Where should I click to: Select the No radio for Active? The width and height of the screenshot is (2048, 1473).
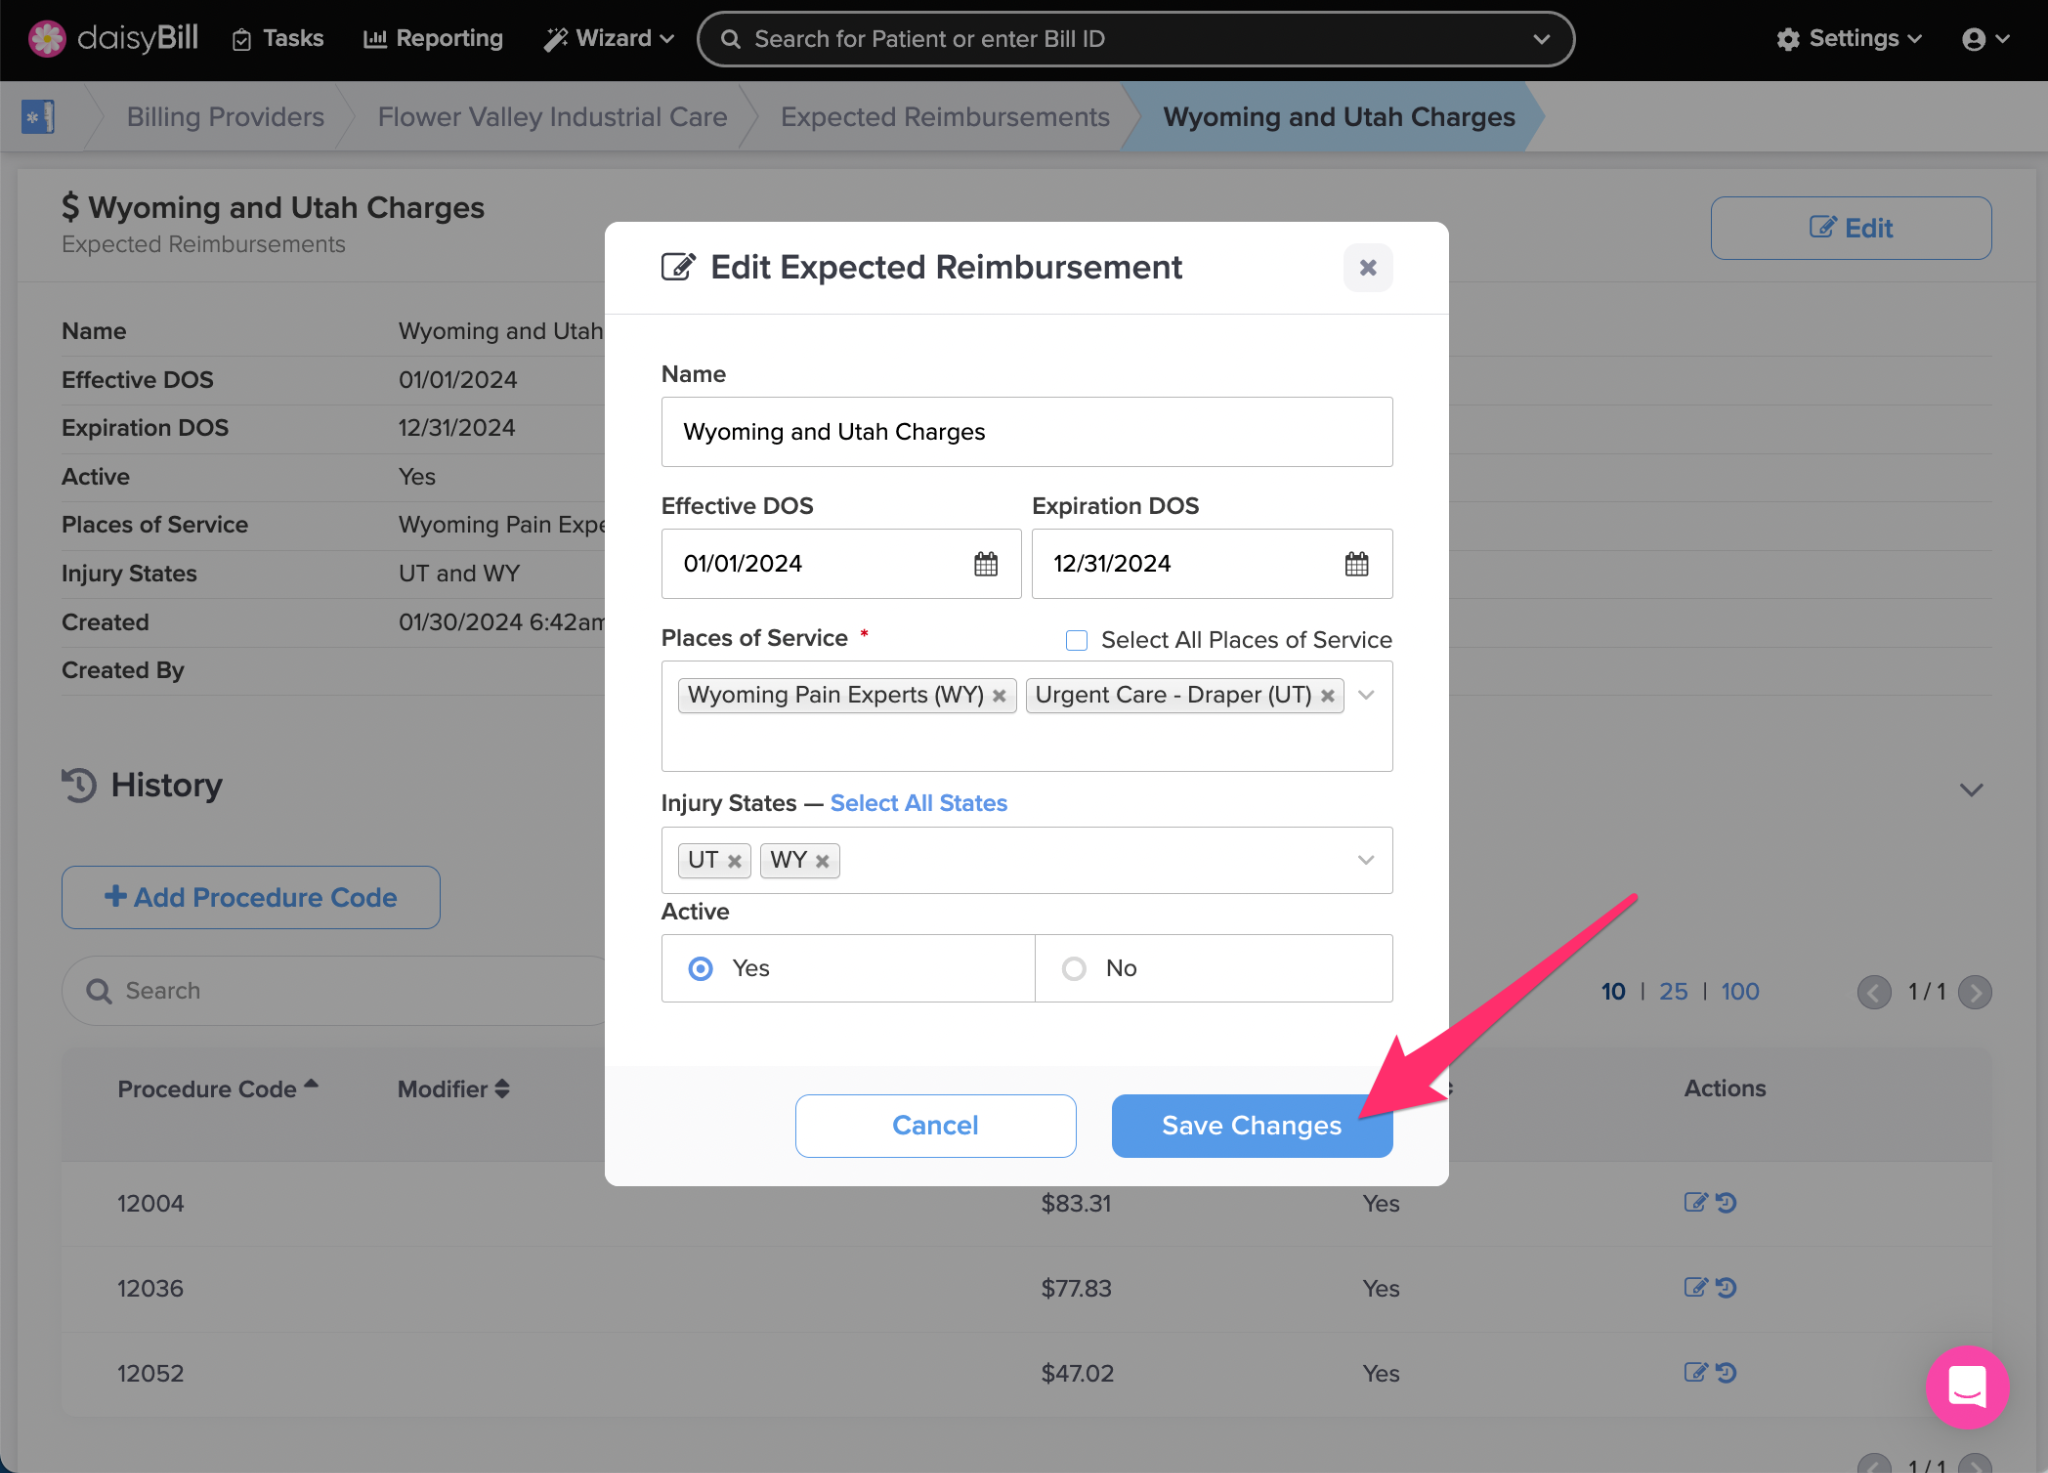(x=1074, y=968)
